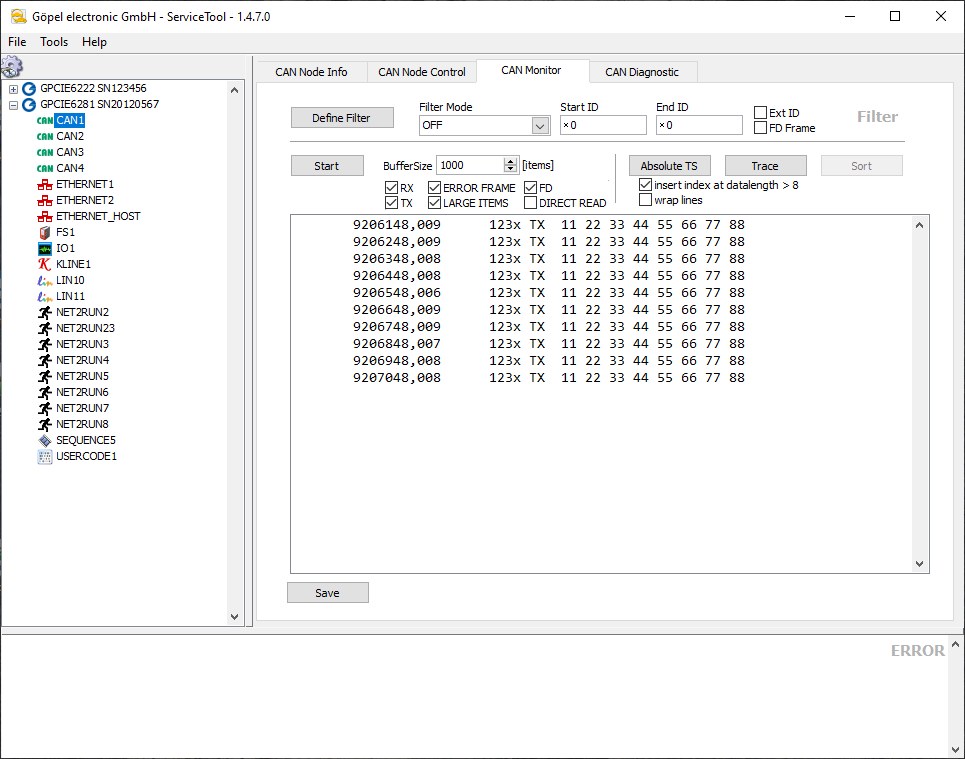Open the Filter Mode dropdown
This screenshot has width=965, height=759.
click(540, 126)
